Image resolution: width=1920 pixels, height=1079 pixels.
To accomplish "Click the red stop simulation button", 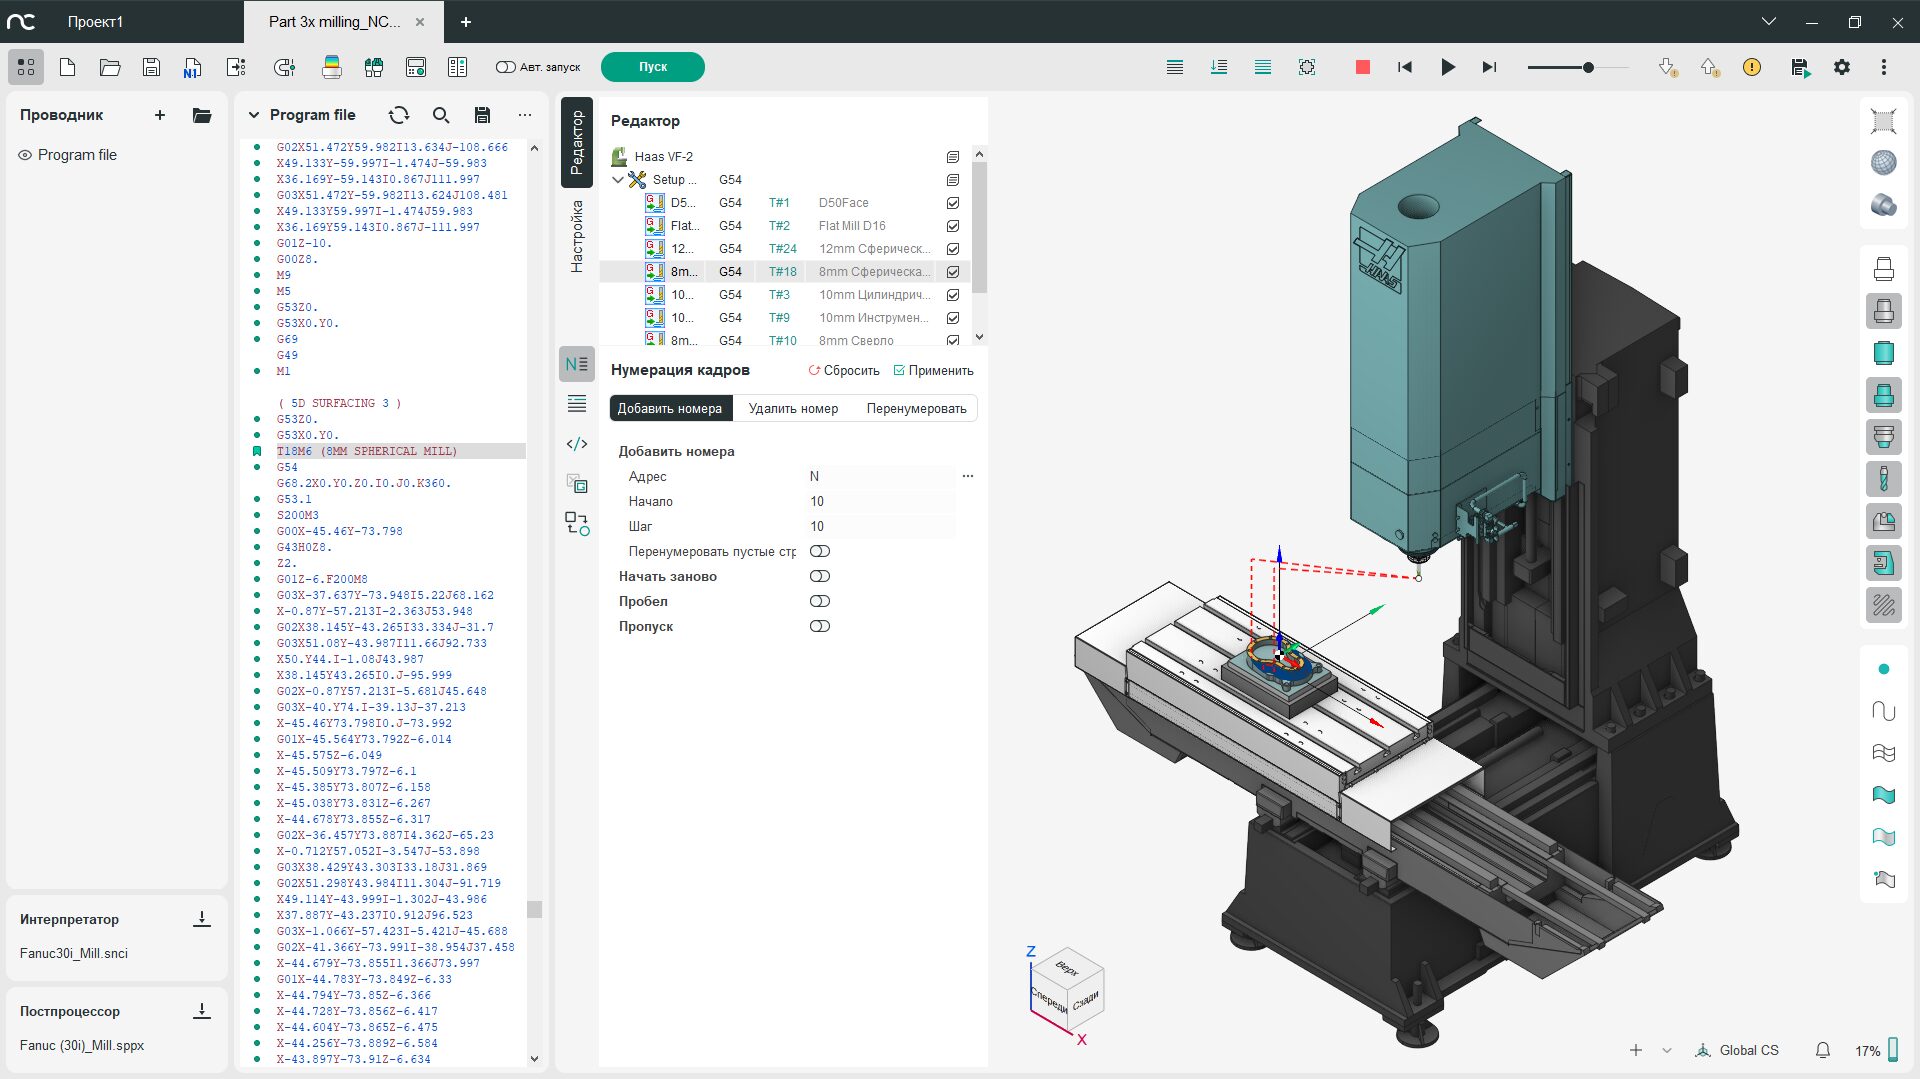I will coord(1362,67).
